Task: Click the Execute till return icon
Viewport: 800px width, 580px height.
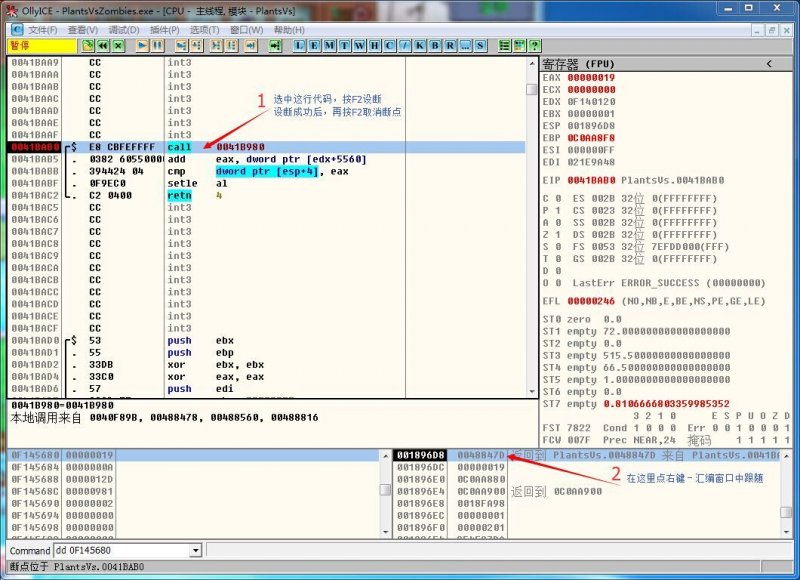Action: (251, 46)
